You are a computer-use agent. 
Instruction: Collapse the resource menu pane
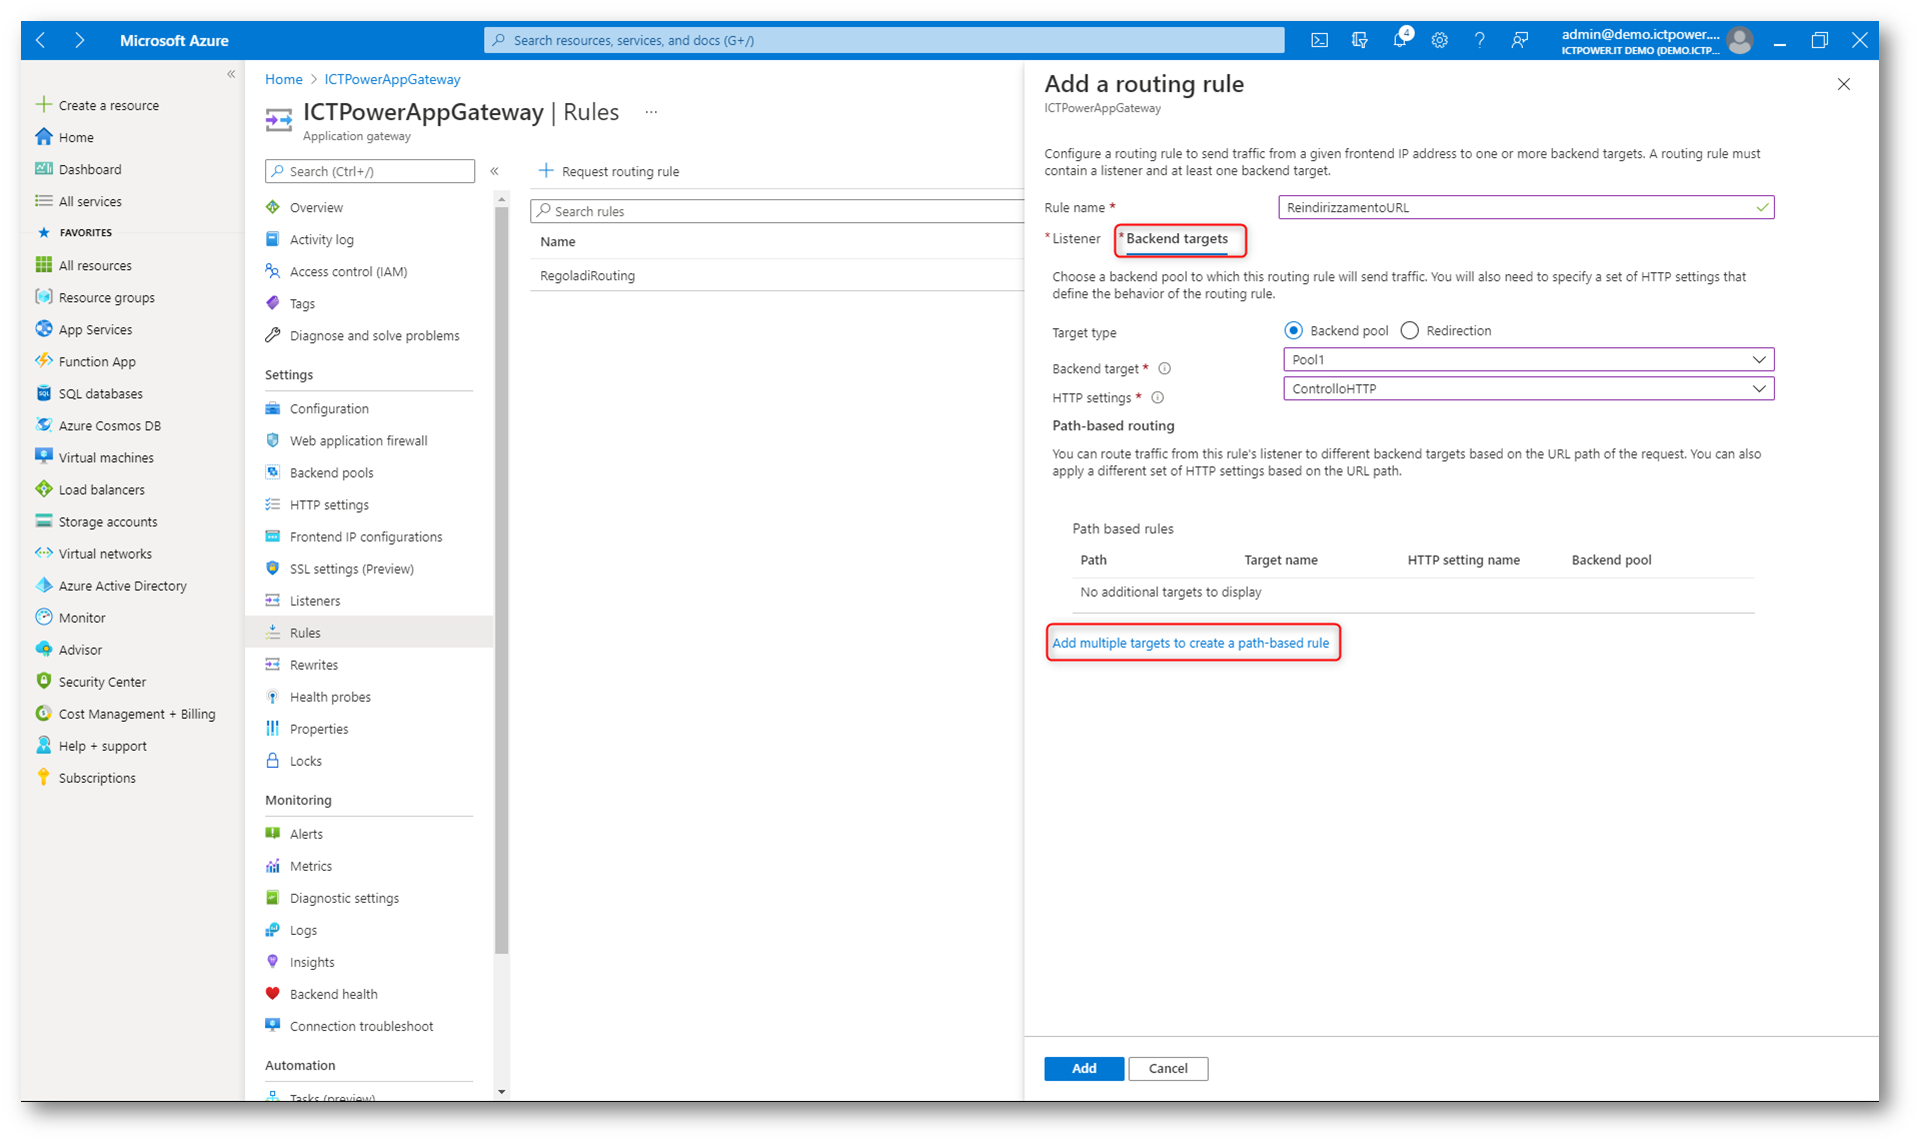click(494, 171)
